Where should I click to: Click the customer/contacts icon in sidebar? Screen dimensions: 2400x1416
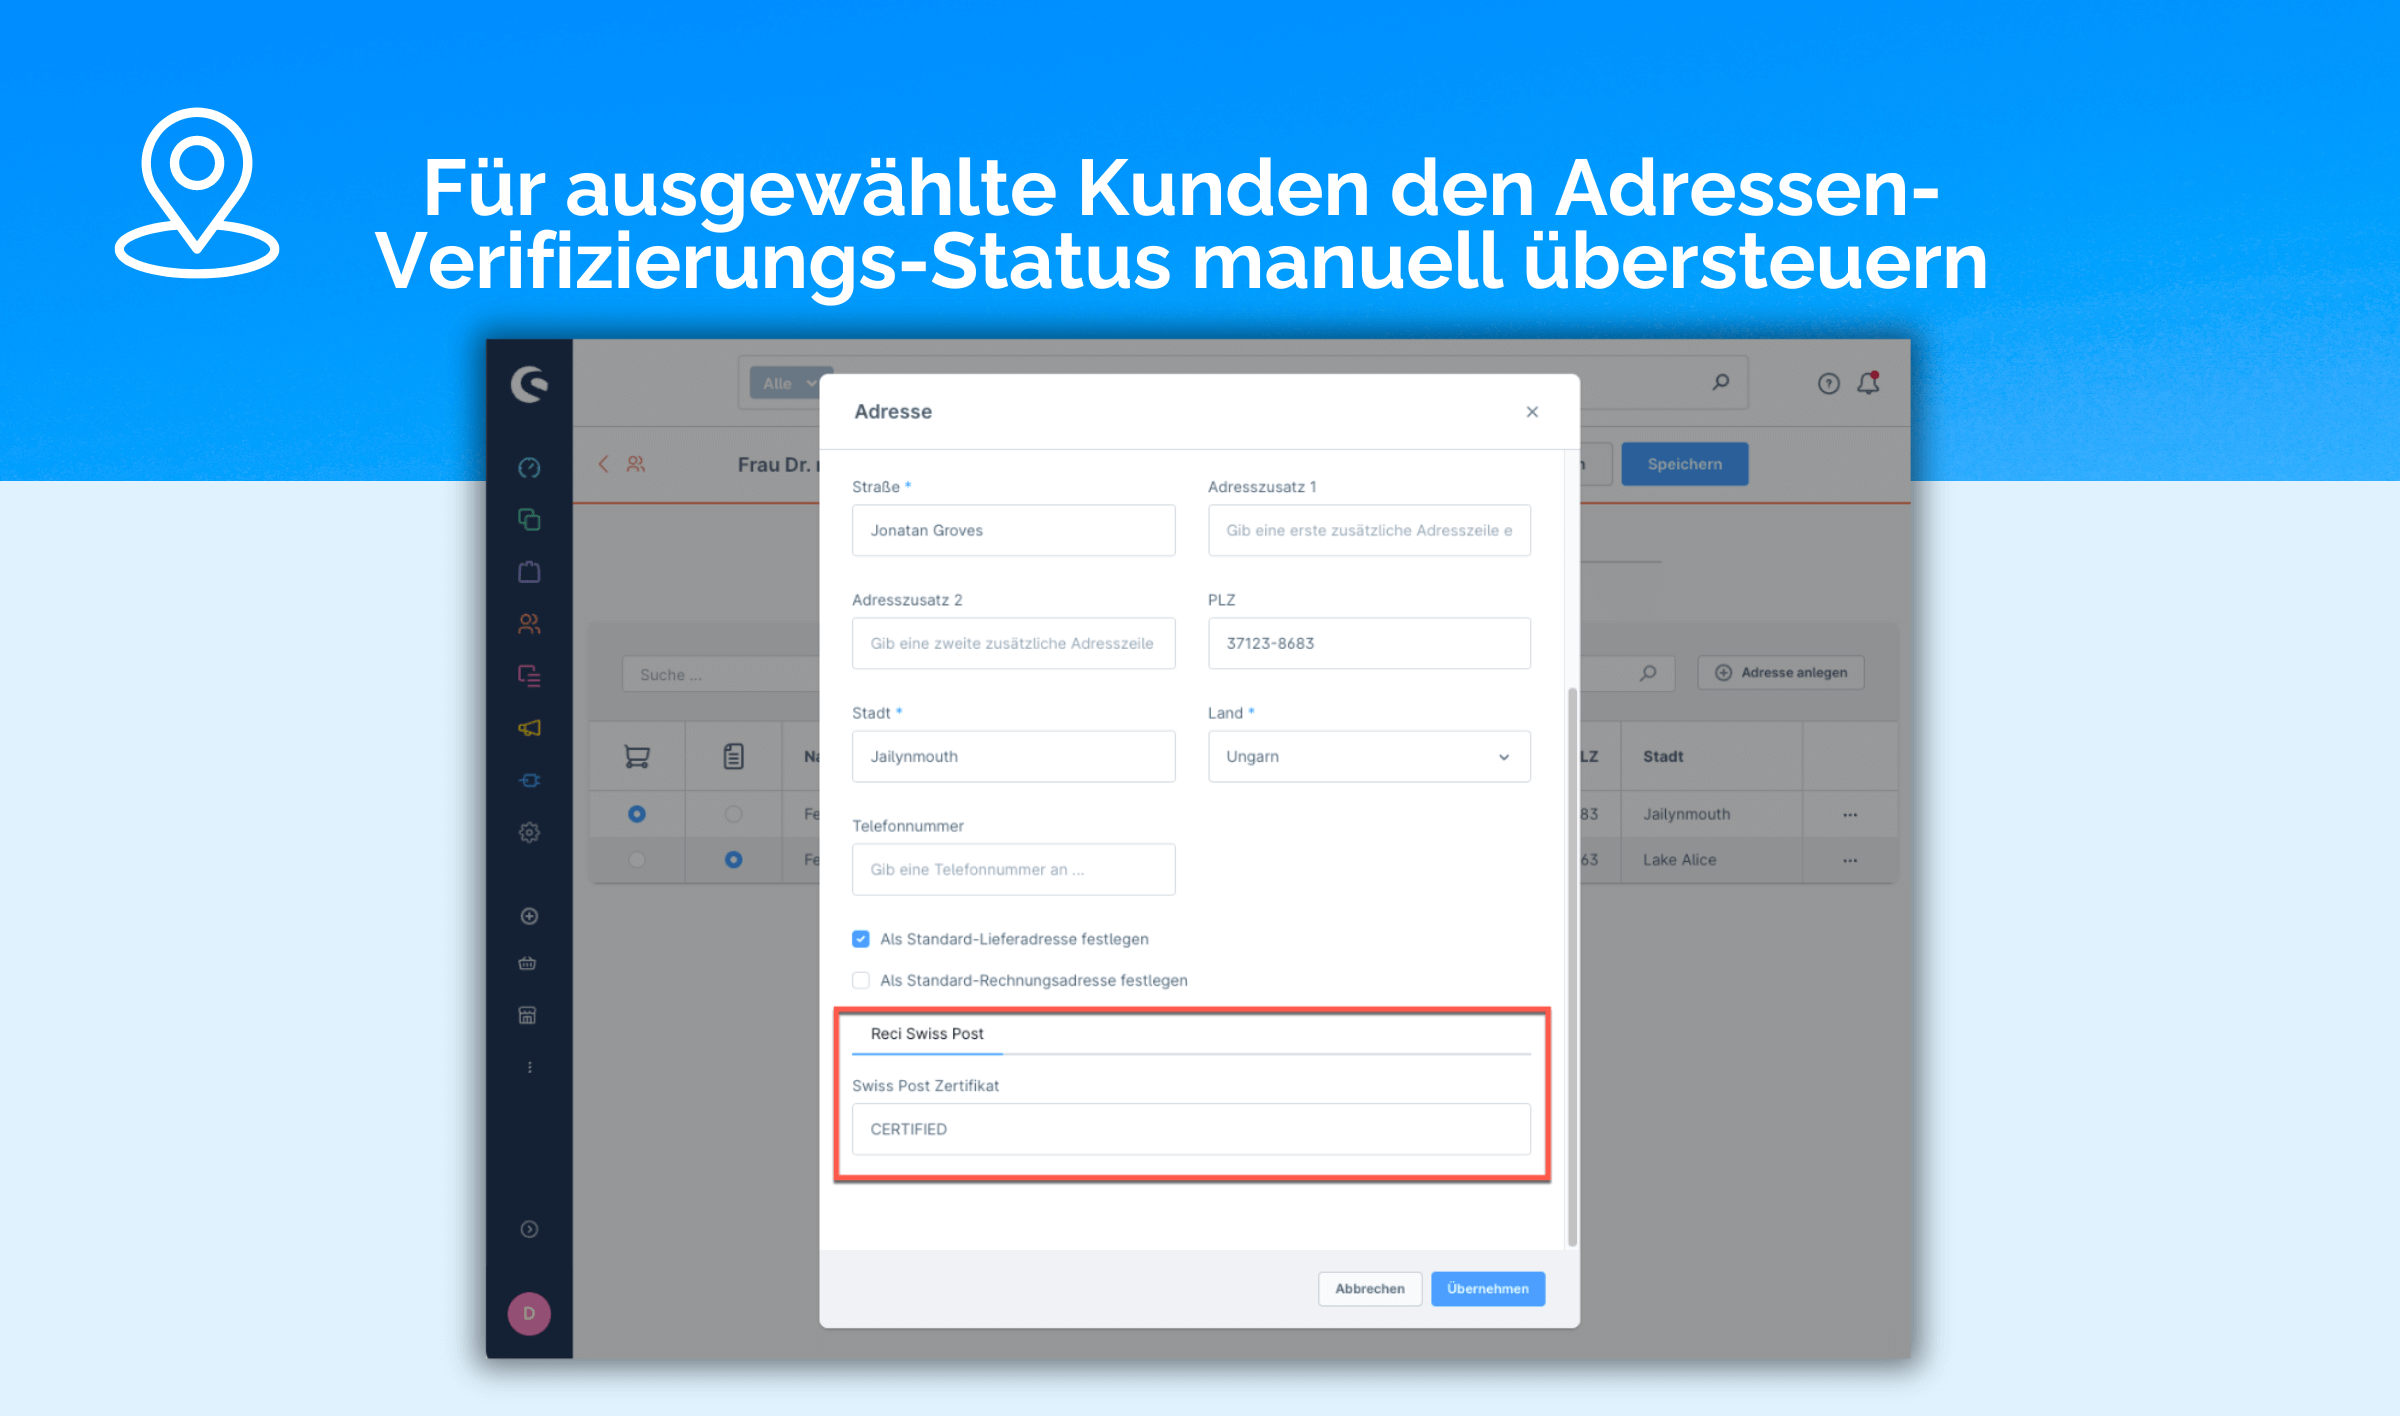pyautogui.click(x=534, y=624)
